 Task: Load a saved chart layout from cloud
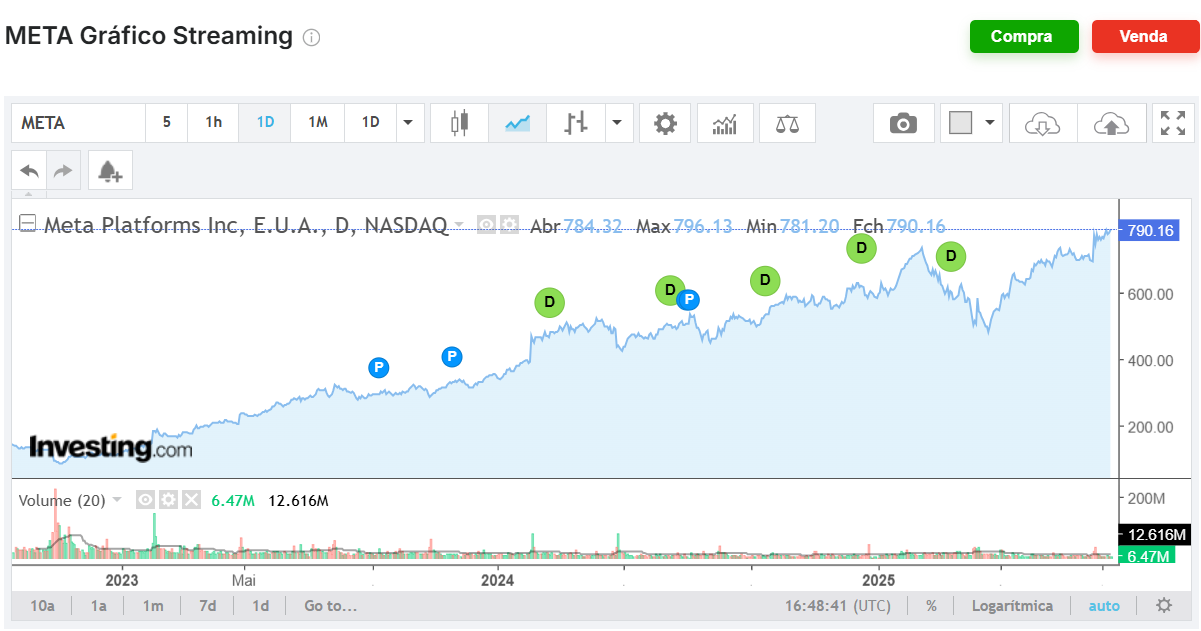coord(1043,123)
